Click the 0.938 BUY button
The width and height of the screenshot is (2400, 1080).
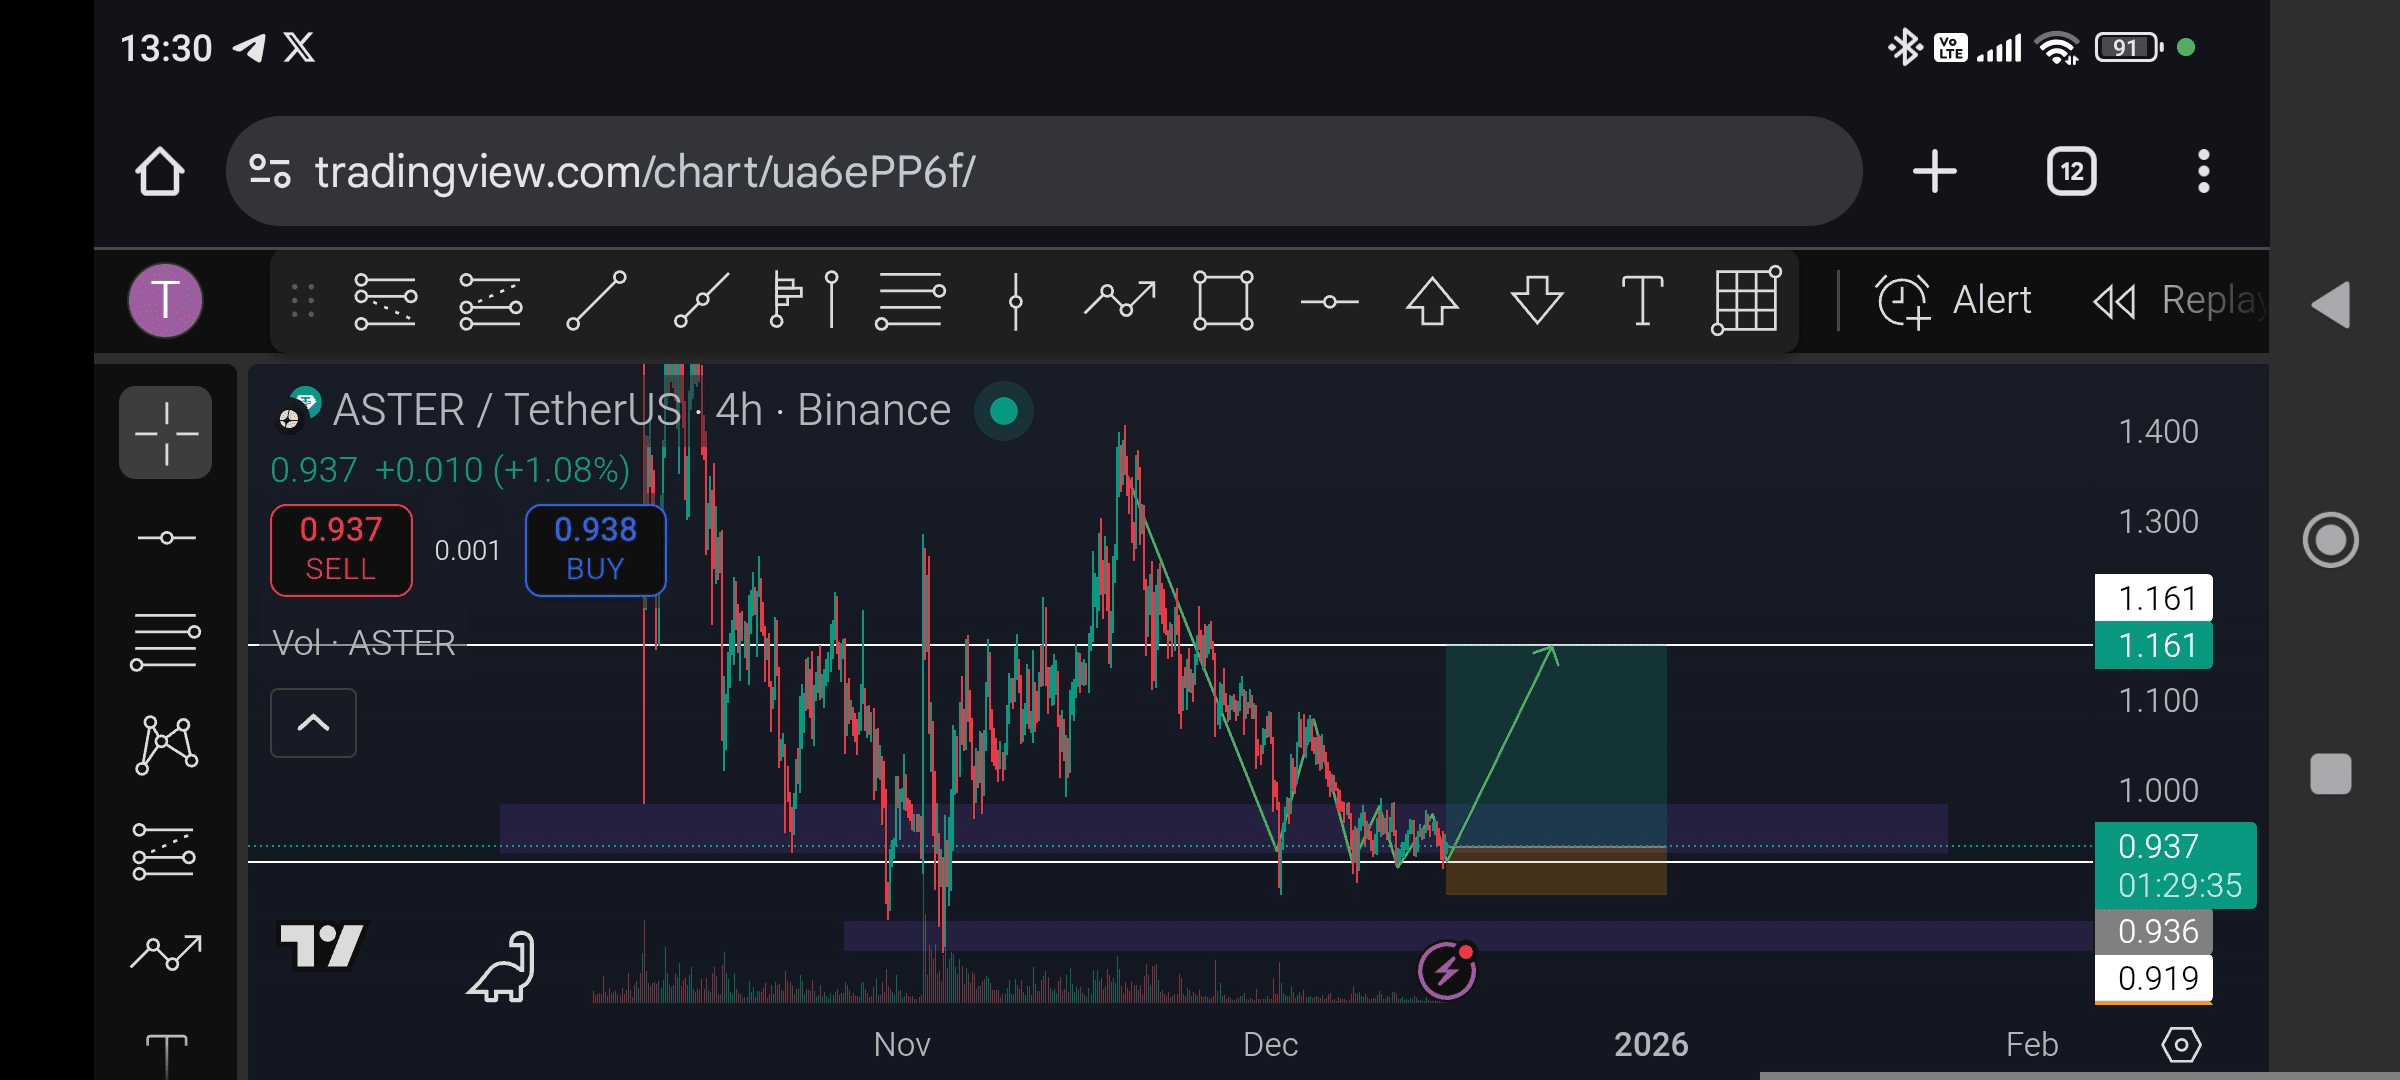596,550
